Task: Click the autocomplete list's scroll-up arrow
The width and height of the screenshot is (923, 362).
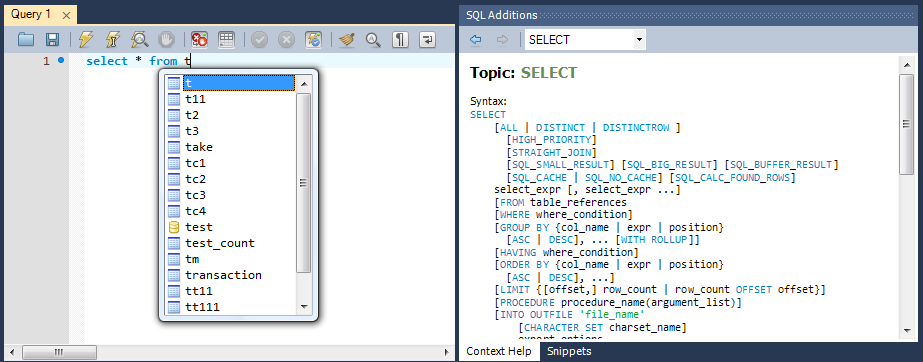Action: point(304,84)
